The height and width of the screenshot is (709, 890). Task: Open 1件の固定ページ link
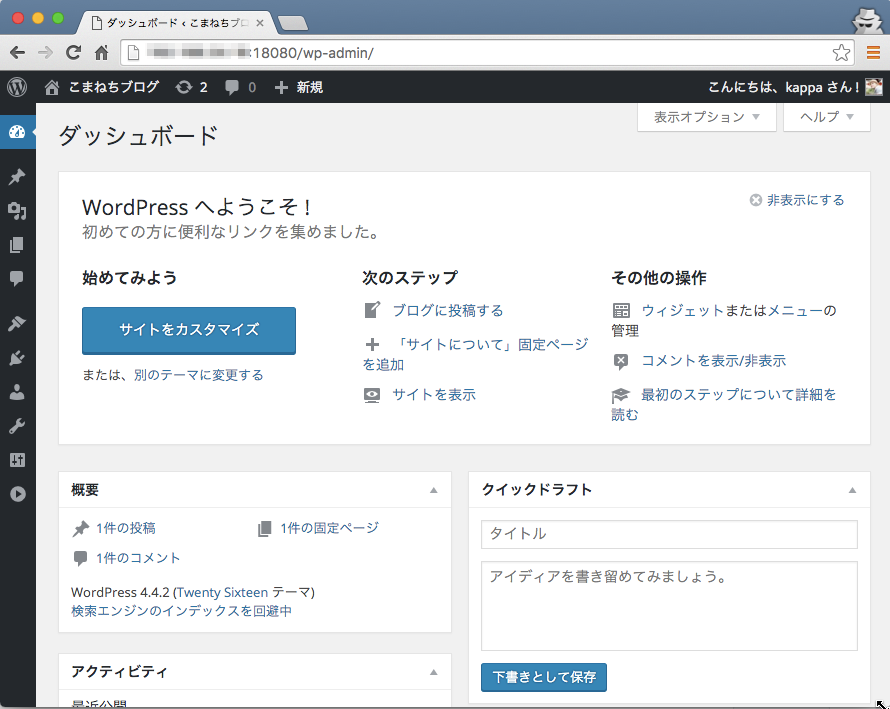tap(329, 528)
